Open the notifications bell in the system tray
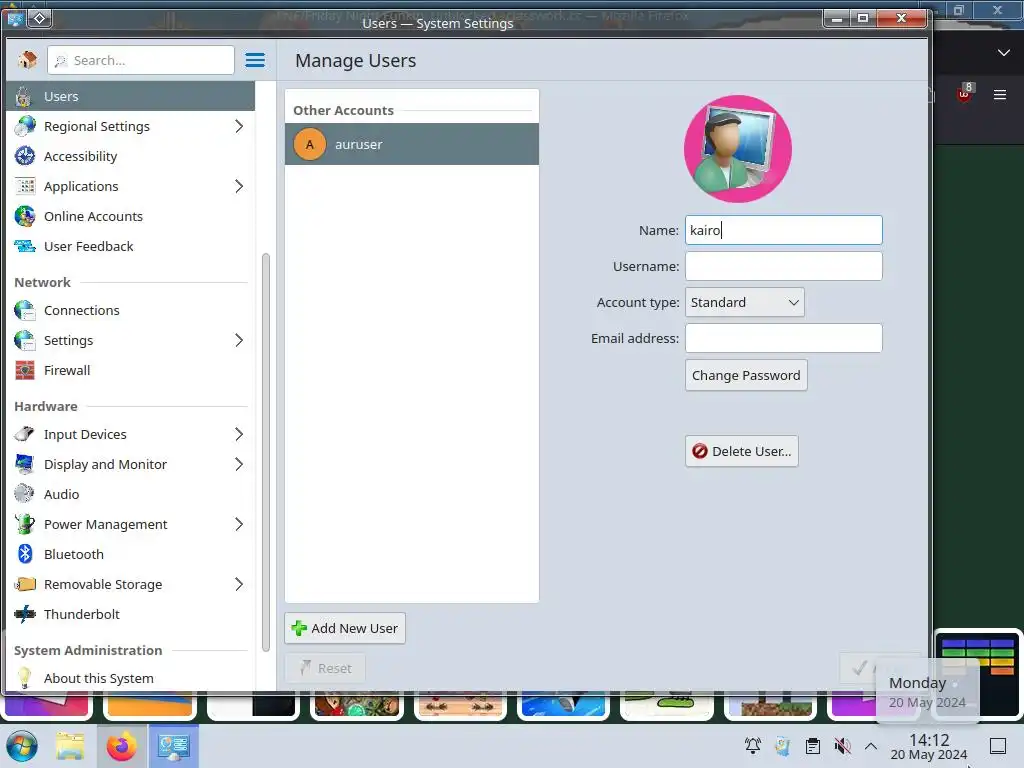The image size is (1024, 768). (x=752, y=746)
